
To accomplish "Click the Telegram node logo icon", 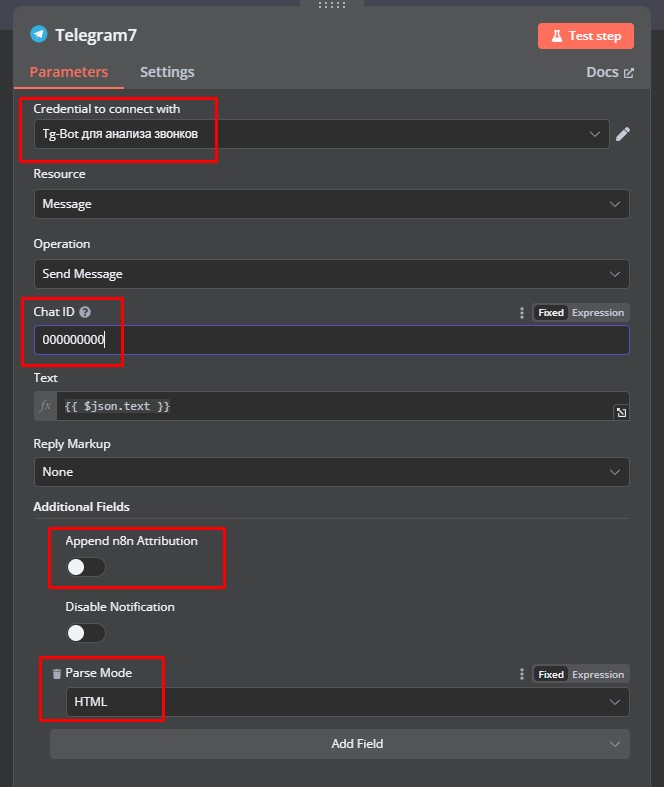I will (39, 35).
